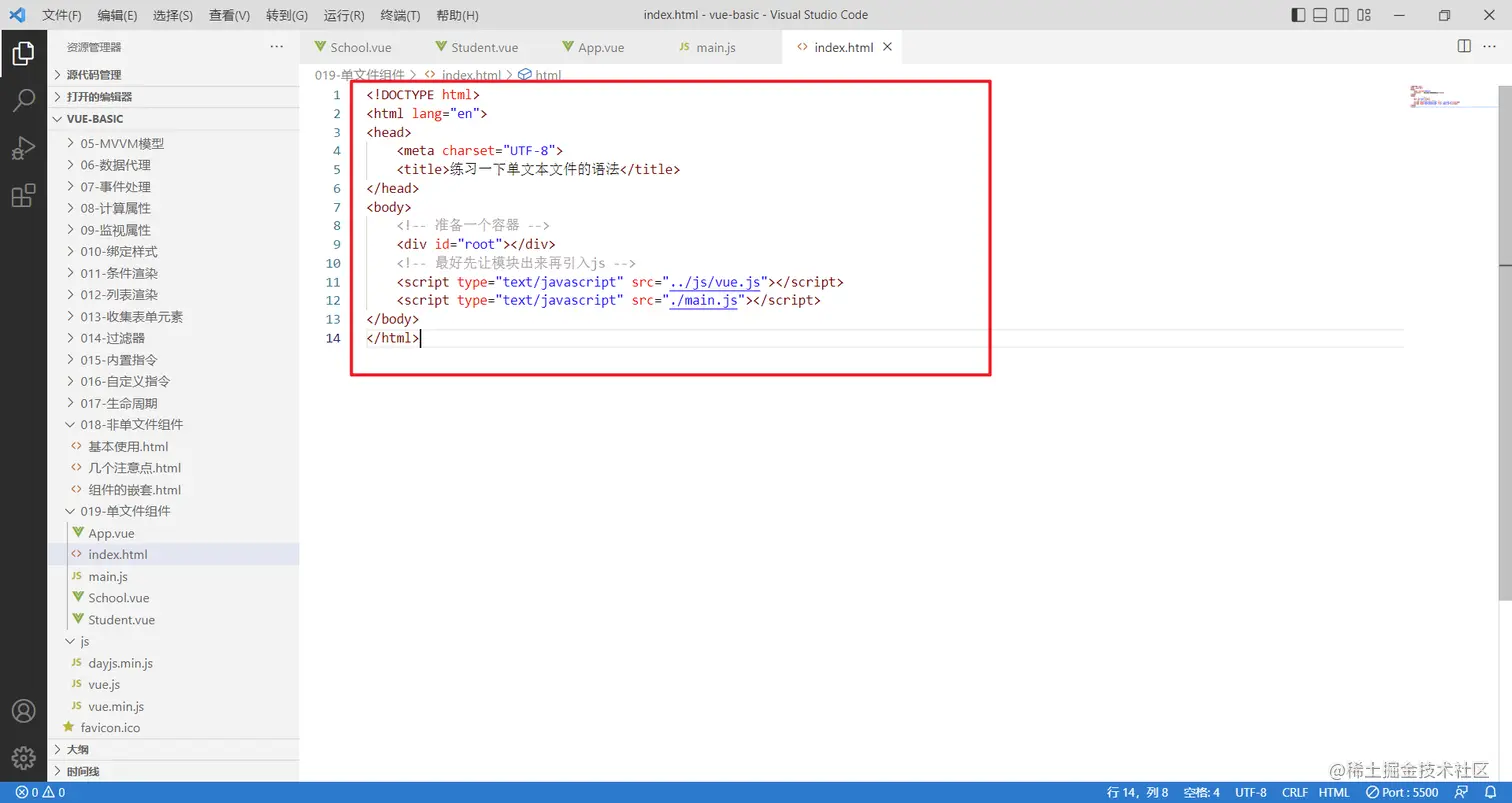
Task: Open 组件的嵌套.html in explorer
Action: 174,490
